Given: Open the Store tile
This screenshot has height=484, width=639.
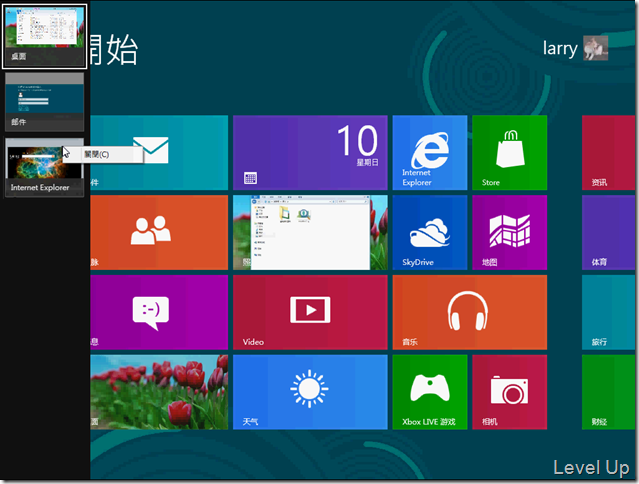Looking at the screenshot, I should point(509,152).
